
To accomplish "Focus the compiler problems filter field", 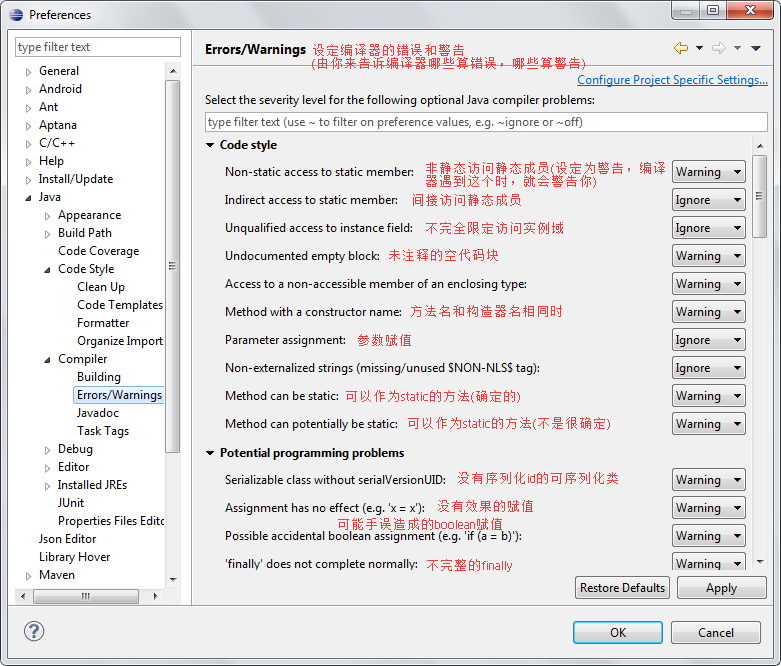I will [x=486, y=122].
